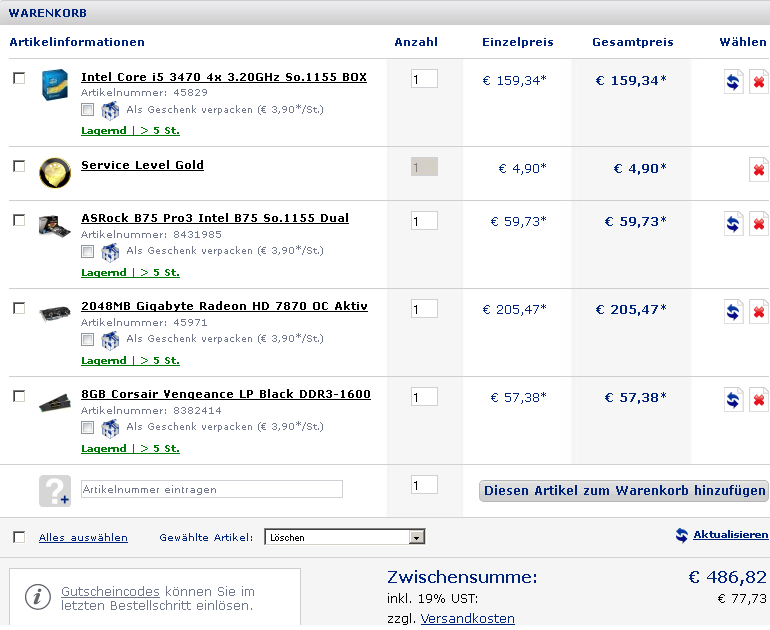Click the Alles auswählen link
Screen dimensions: 770x630
click(x=83, y=538)
